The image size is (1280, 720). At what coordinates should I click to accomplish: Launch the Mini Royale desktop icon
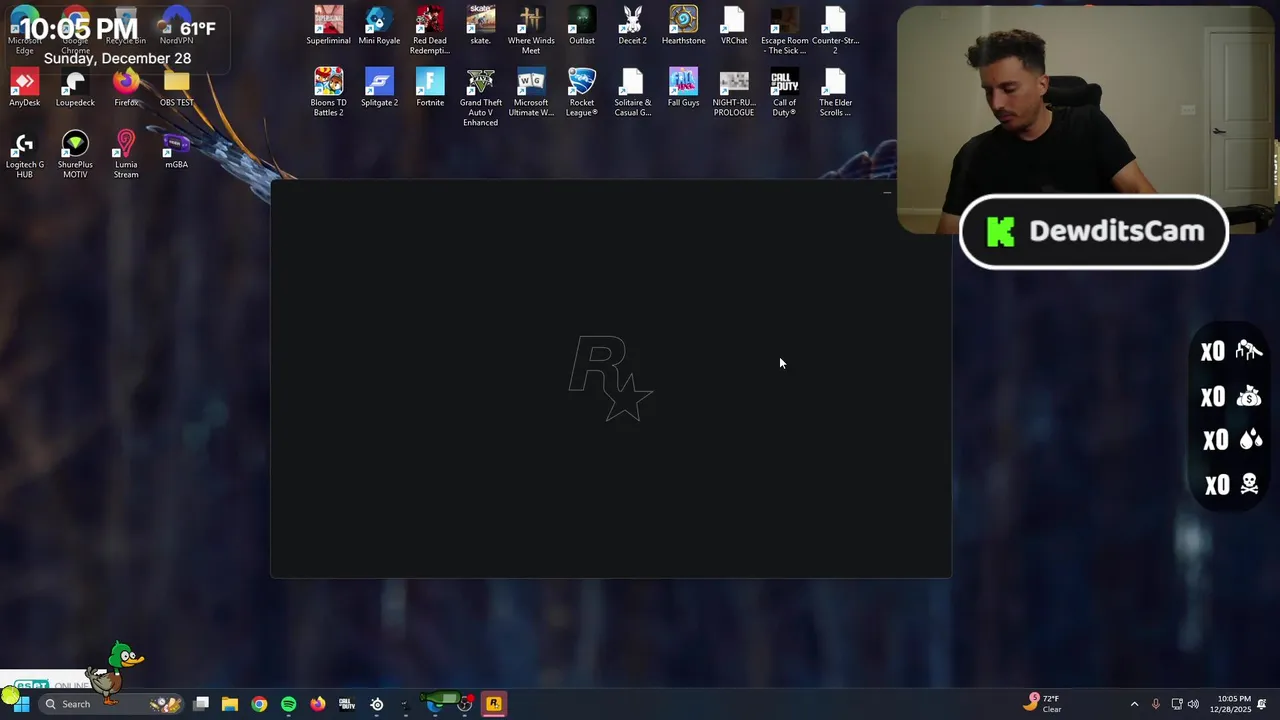click(379, 26)
